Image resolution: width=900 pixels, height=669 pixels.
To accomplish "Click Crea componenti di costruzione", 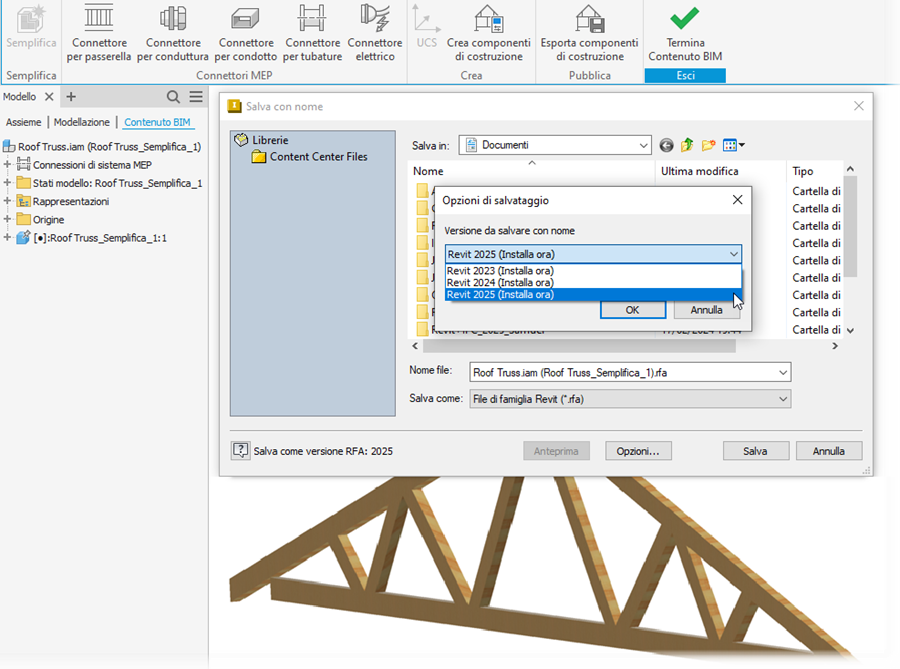I will (x=488, y=32).
